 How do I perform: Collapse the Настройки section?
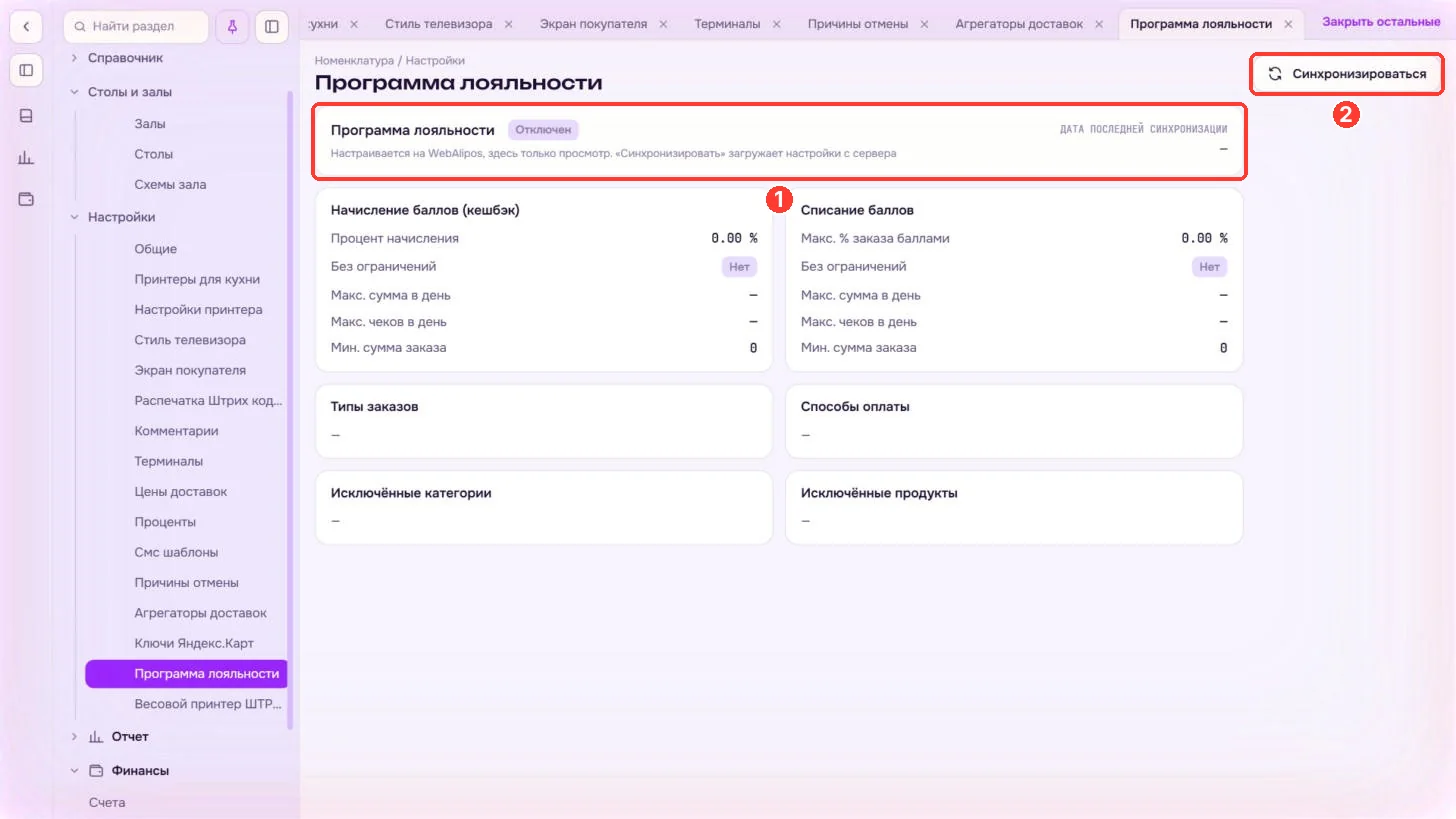tap(74, 217)
